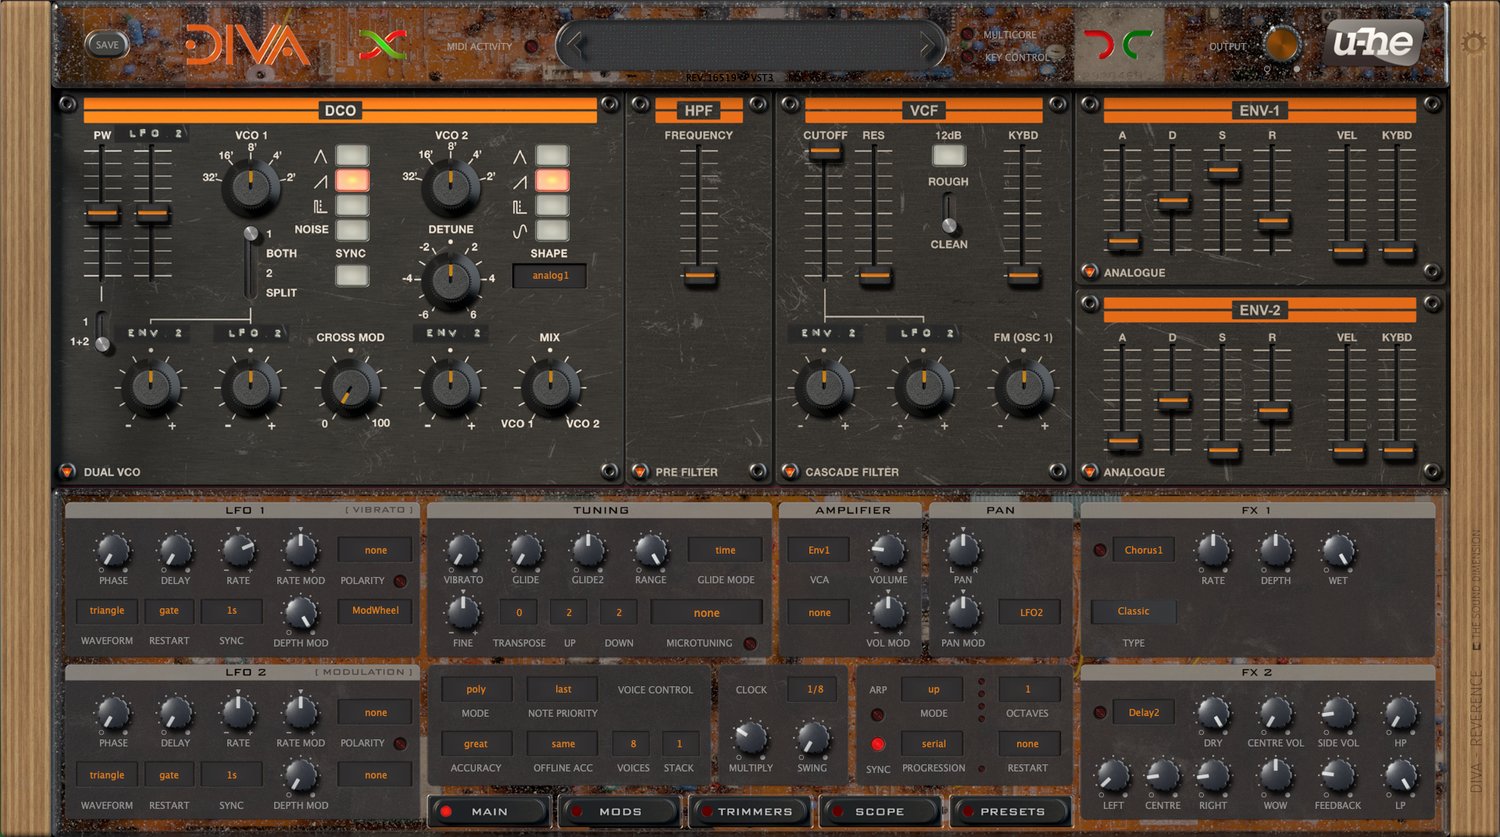Click the TRANSPOSE value field
This screenshot has width=1500, height=837.
pos(518,612)
